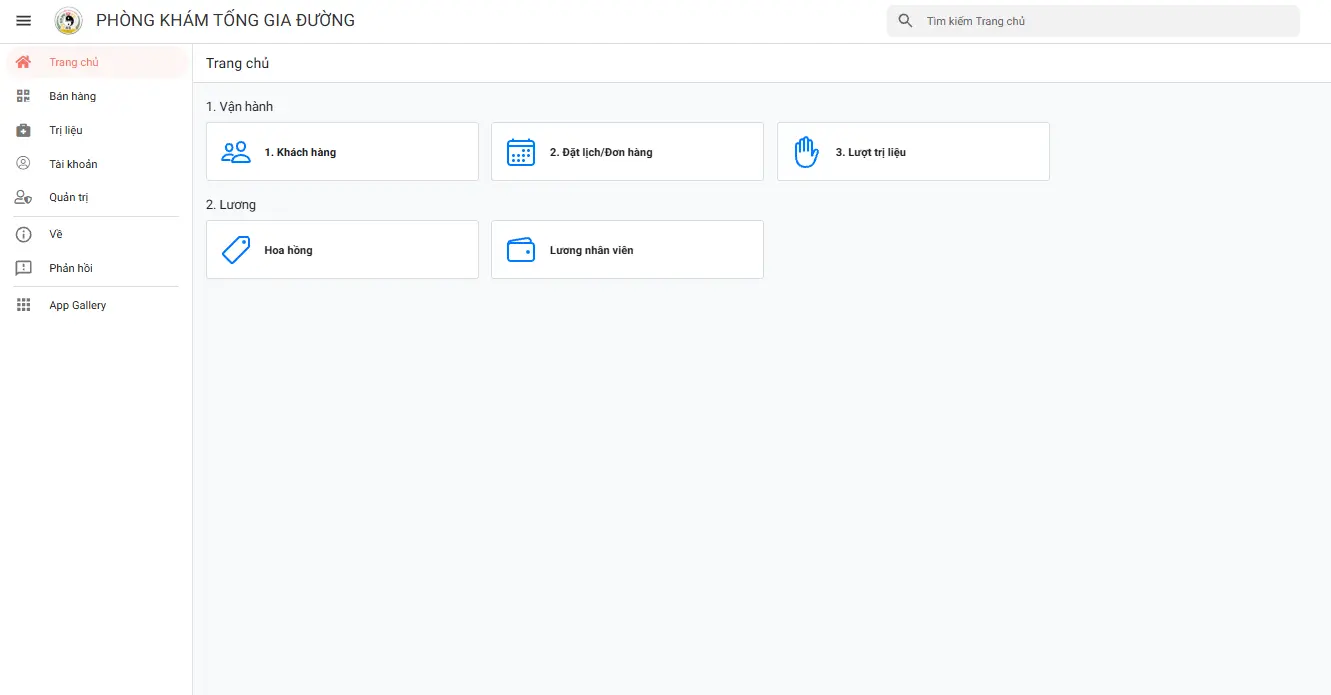Open the Lương nhân viên card
1331x695 pixels.
pos(627,250)
